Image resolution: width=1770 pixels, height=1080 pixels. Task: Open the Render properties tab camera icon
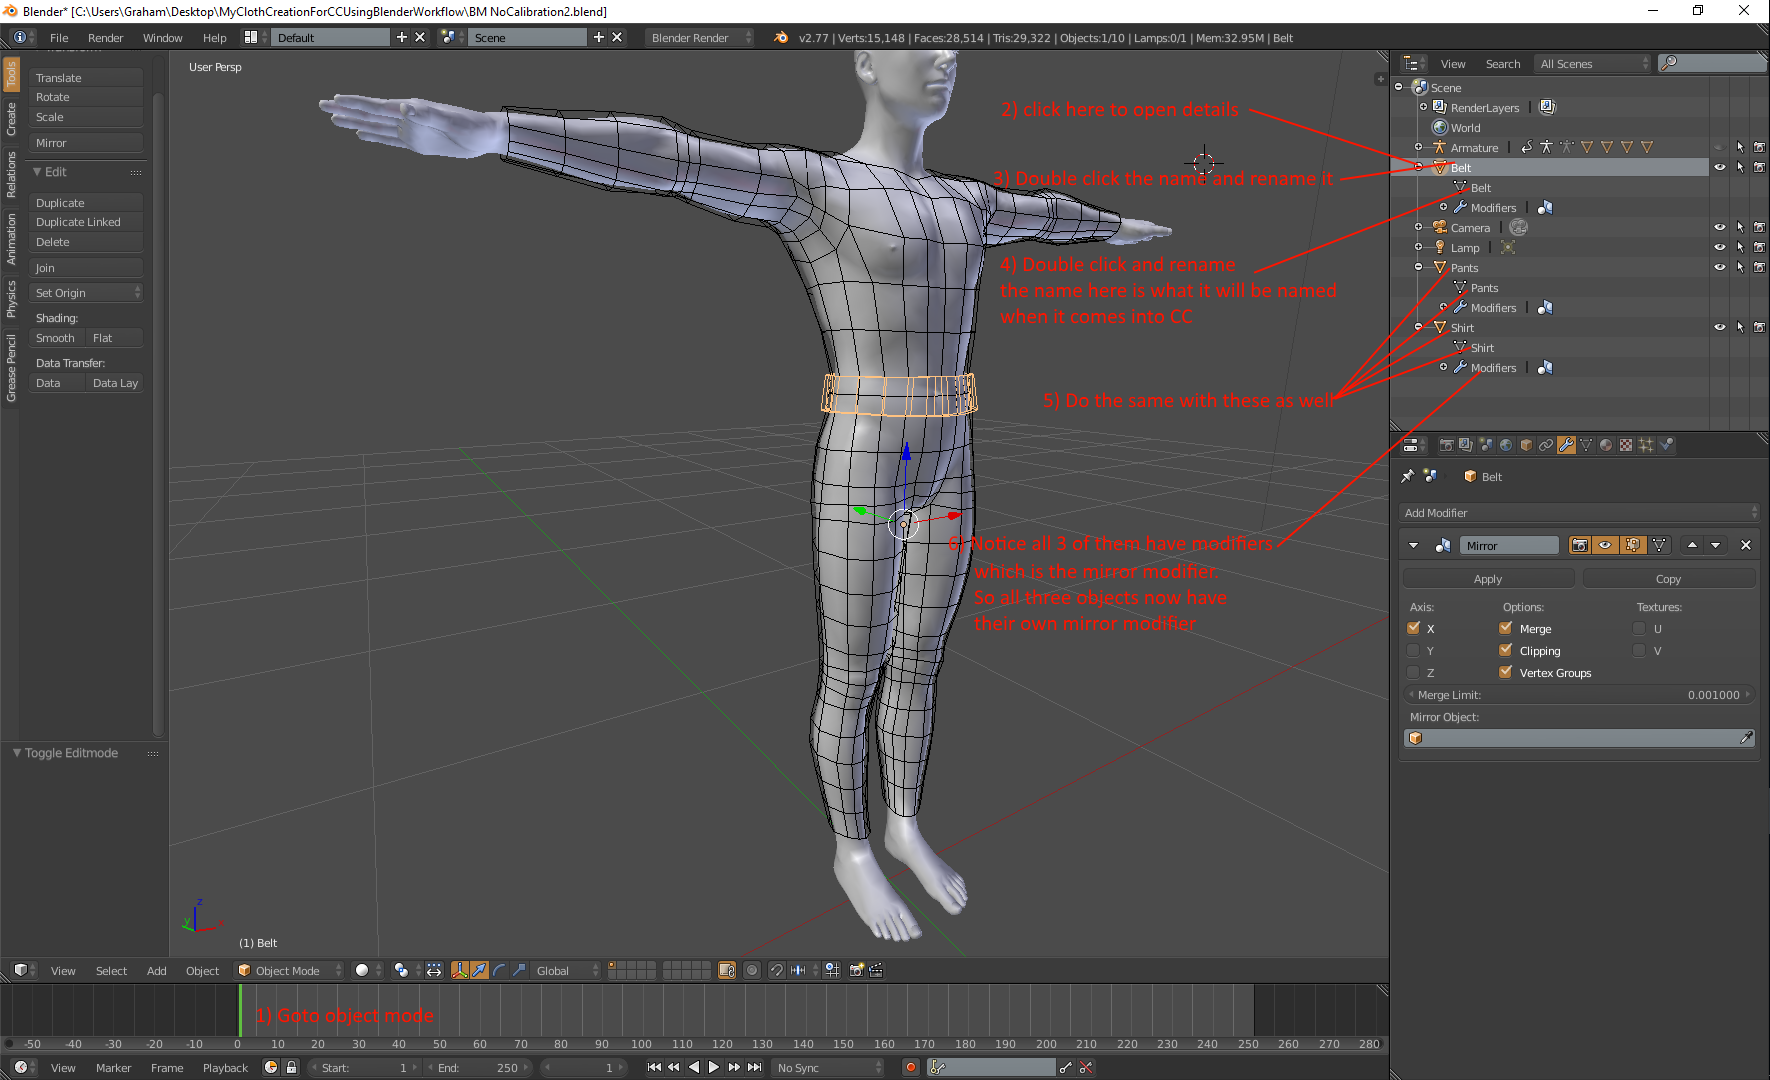point(1446,445)
